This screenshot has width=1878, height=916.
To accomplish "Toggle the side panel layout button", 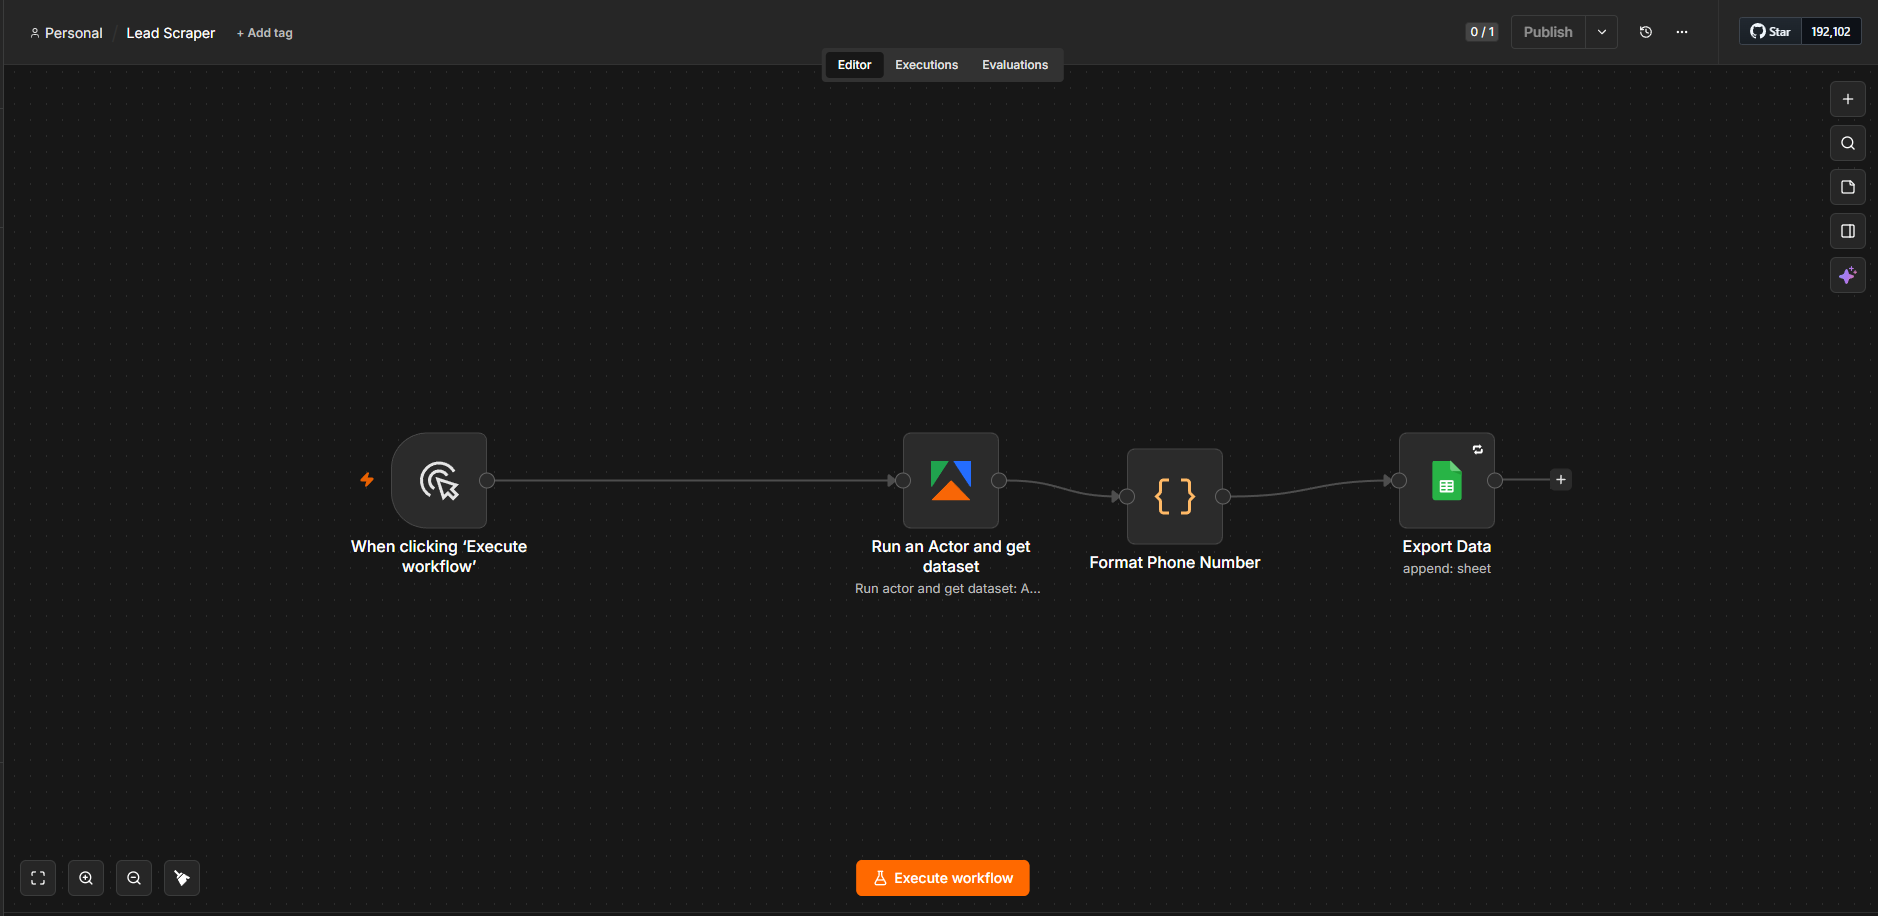I will (x=1848, y=231).
